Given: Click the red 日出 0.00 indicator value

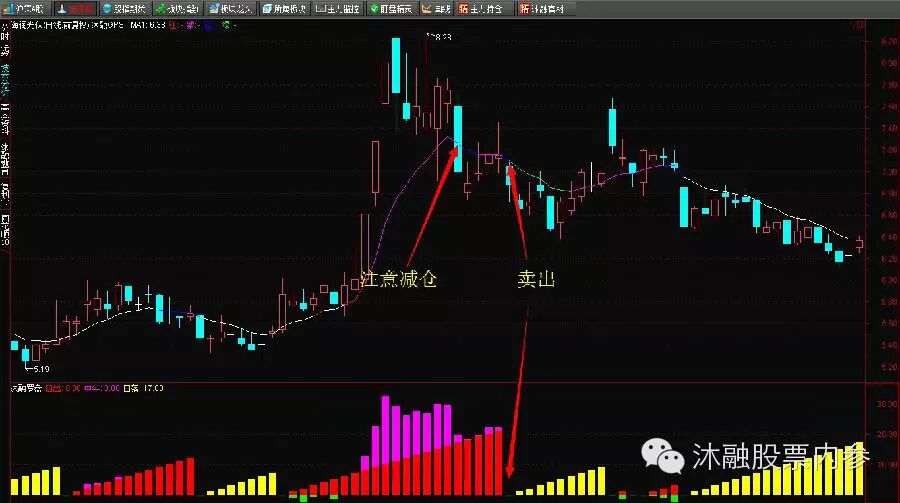Looking at the screenshot, I should click(x=63, y=388).
